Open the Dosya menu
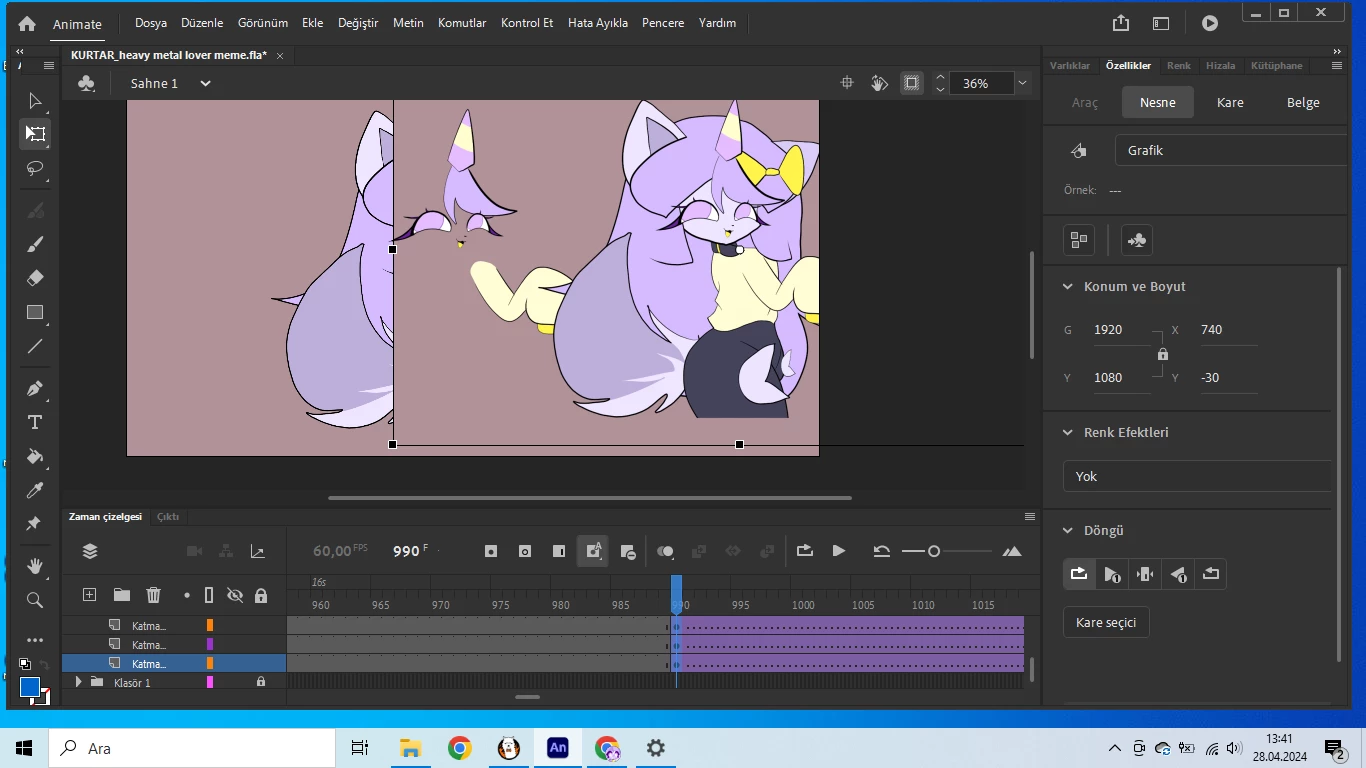 pyautogui.click(x=151, y=23)
